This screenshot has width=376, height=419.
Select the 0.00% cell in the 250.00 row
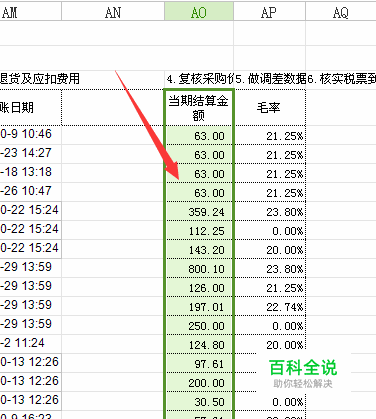click(270, 326)
